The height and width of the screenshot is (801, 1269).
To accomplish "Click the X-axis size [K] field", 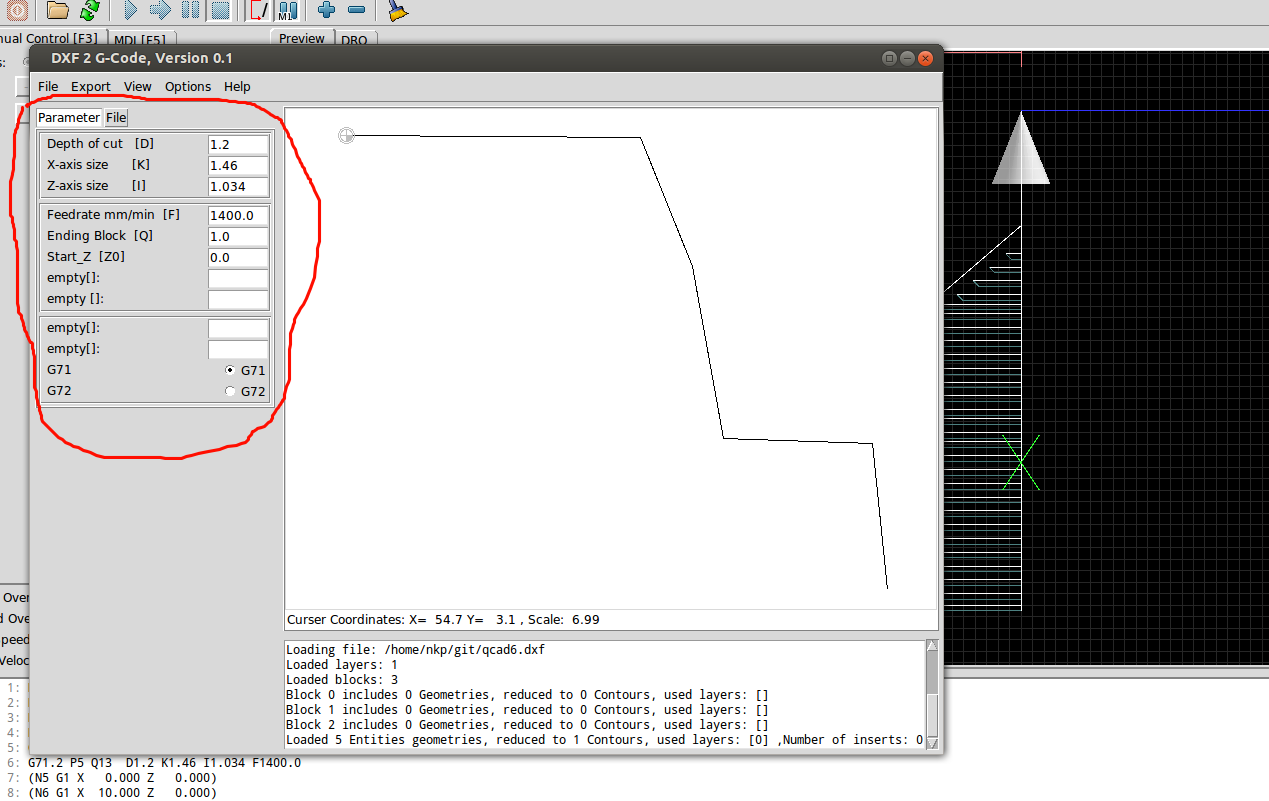I will coord(238,165).
